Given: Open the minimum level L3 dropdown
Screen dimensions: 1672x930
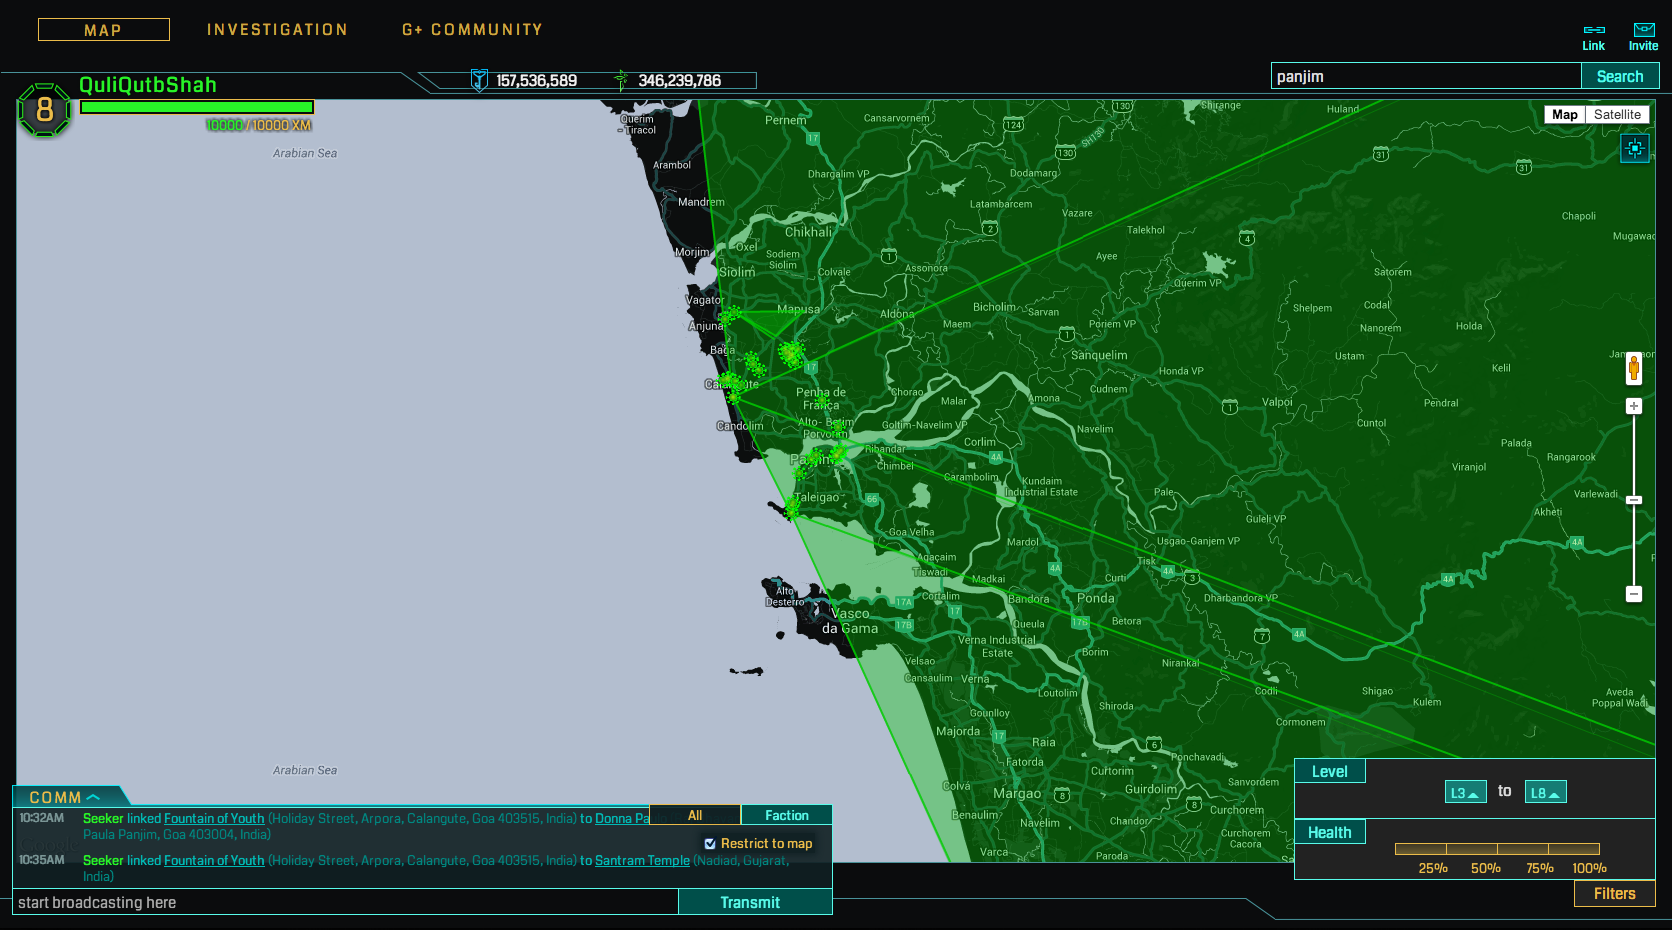Looking at the screenshot, I should coord(1465,792).
